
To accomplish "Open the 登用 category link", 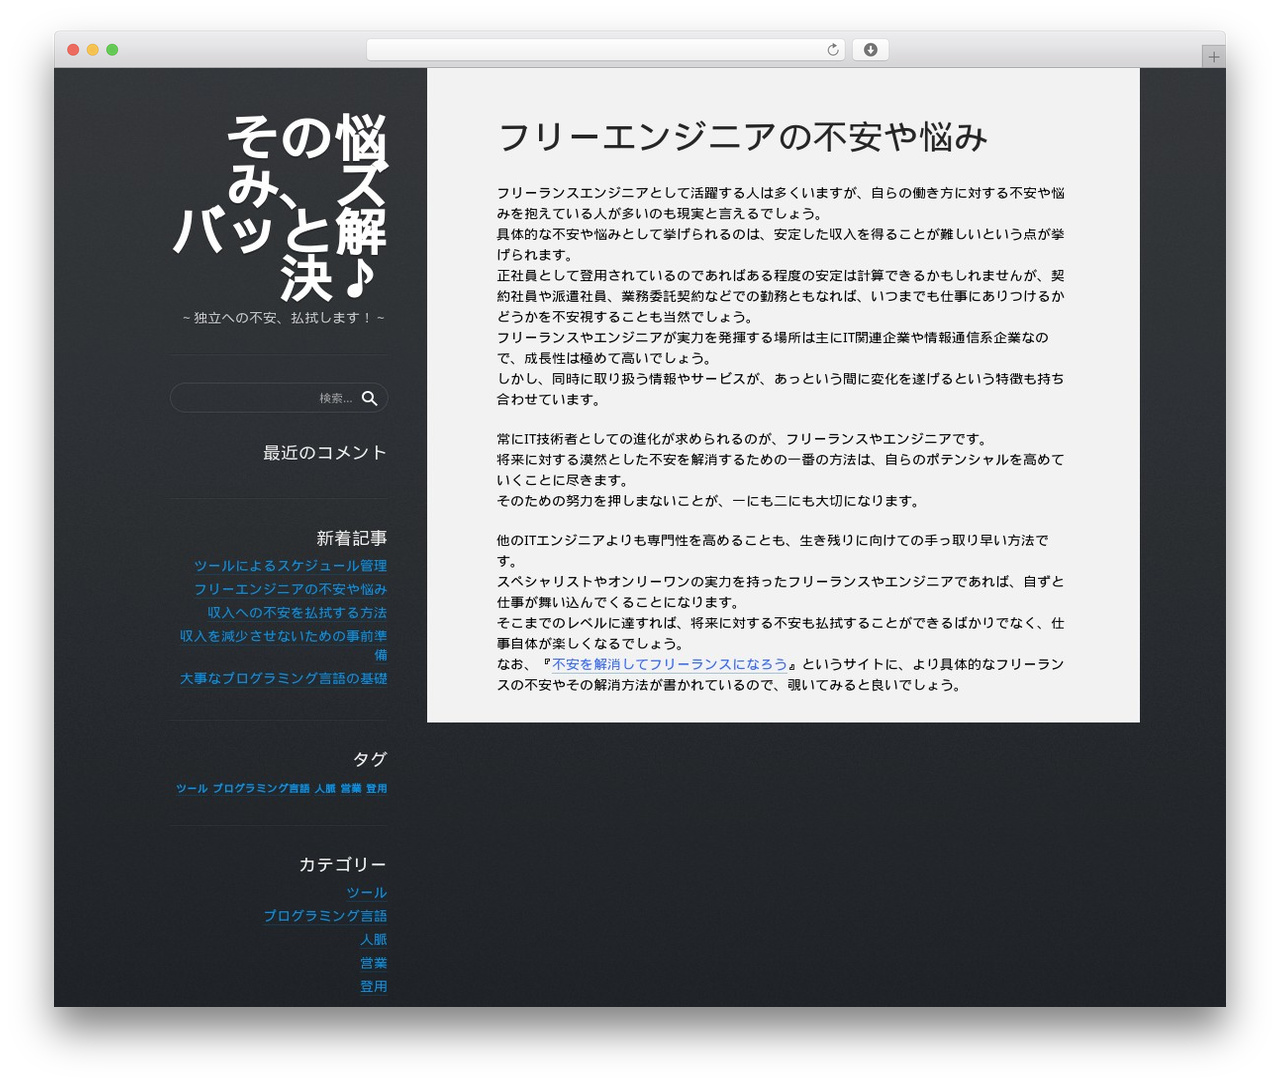I will pyautogui.click(x=373, y=986).
